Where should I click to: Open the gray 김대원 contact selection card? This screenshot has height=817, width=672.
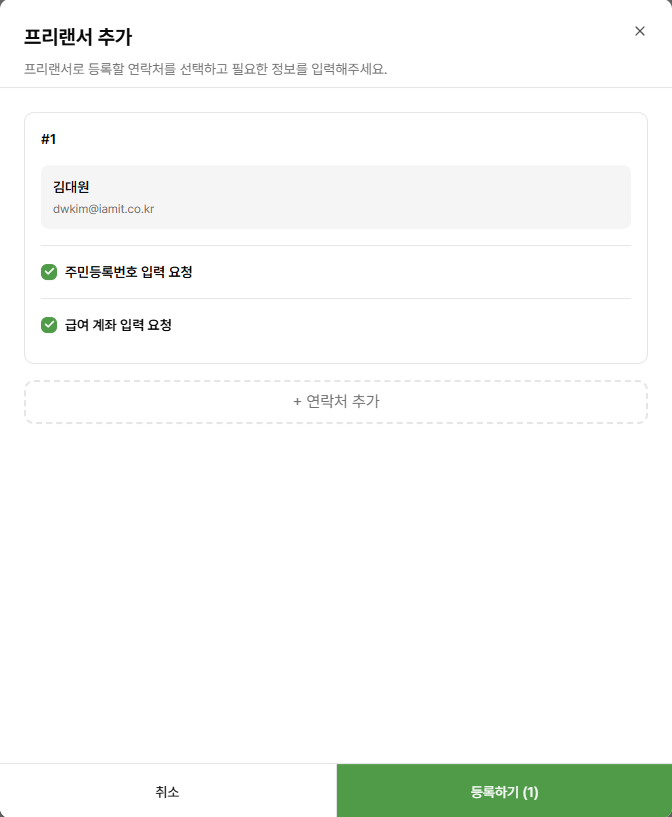pos(336,197)
